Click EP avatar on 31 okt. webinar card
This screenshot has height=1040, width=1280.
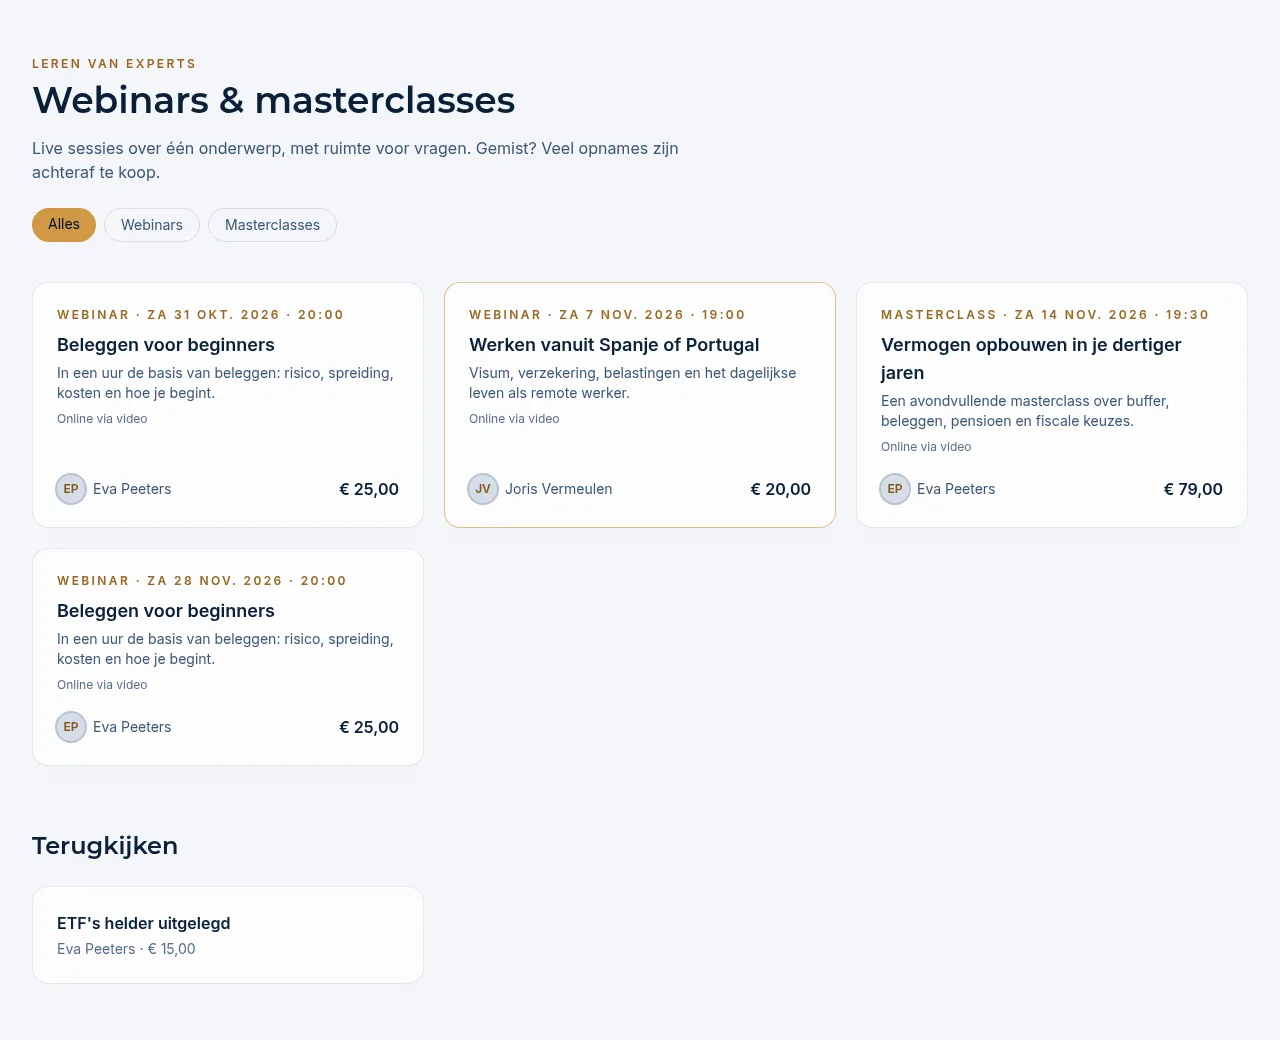(71, 489)
